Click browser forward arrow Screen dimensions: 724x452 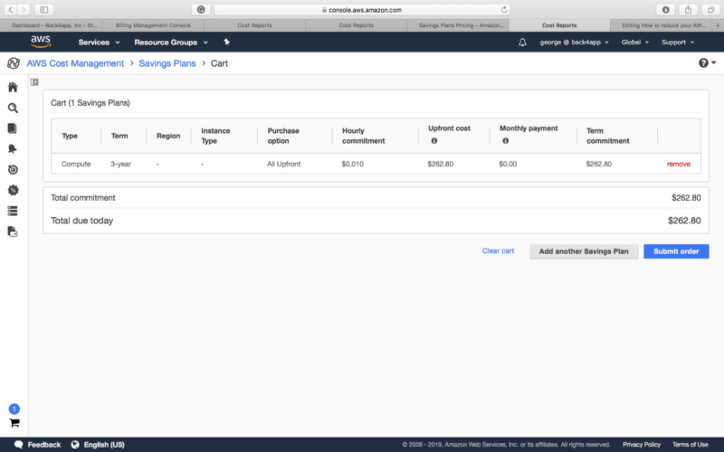[23, 9]
